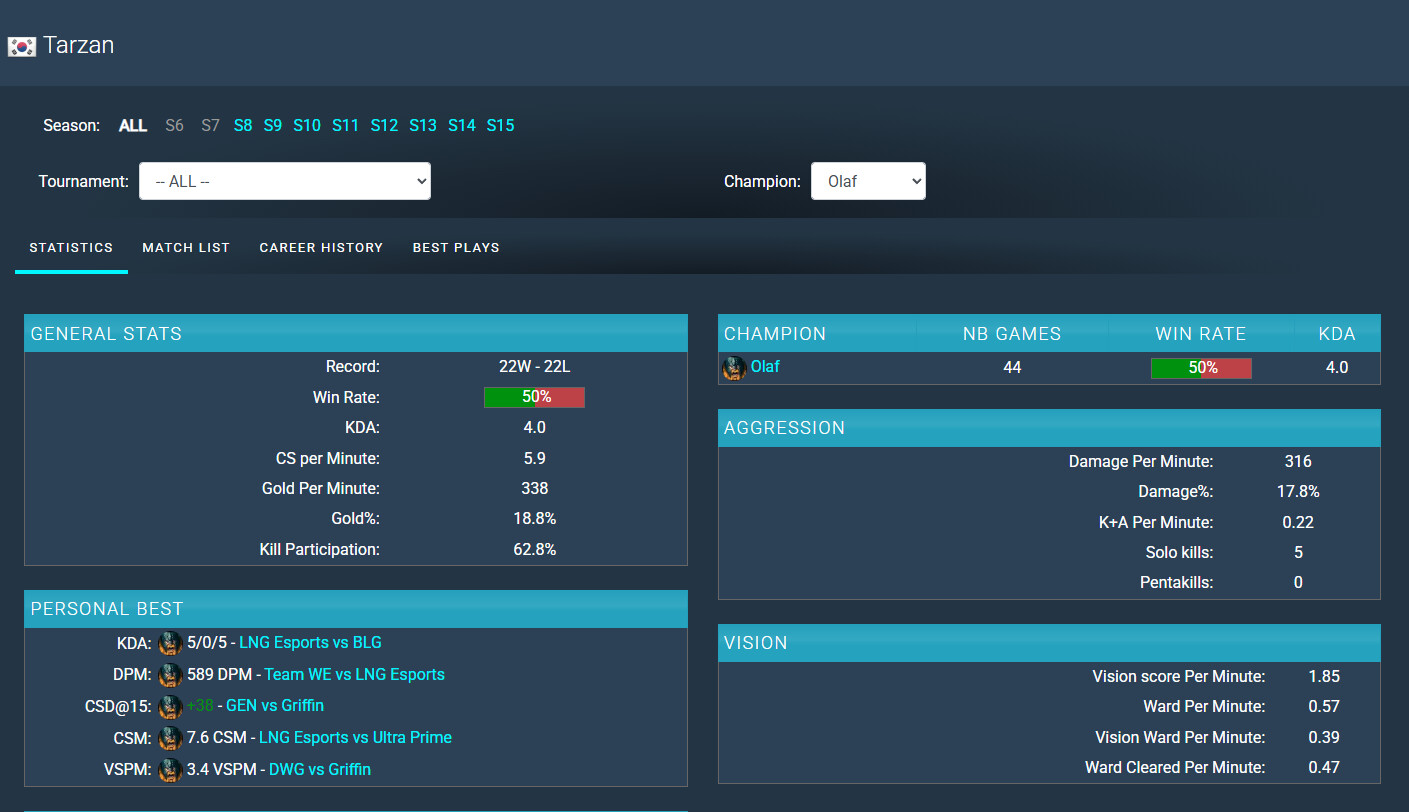Click the Olaf icon in the champion table
The height and width of the screenshot is (812, 1409).
pos(734,368)
